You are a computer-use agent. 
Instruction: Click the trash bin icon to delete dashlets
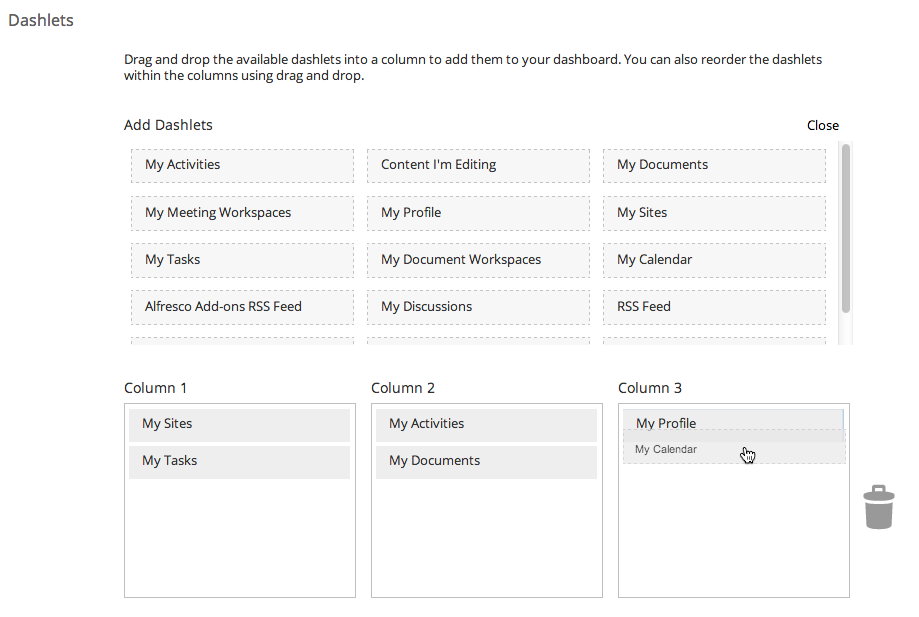[878, 506]
